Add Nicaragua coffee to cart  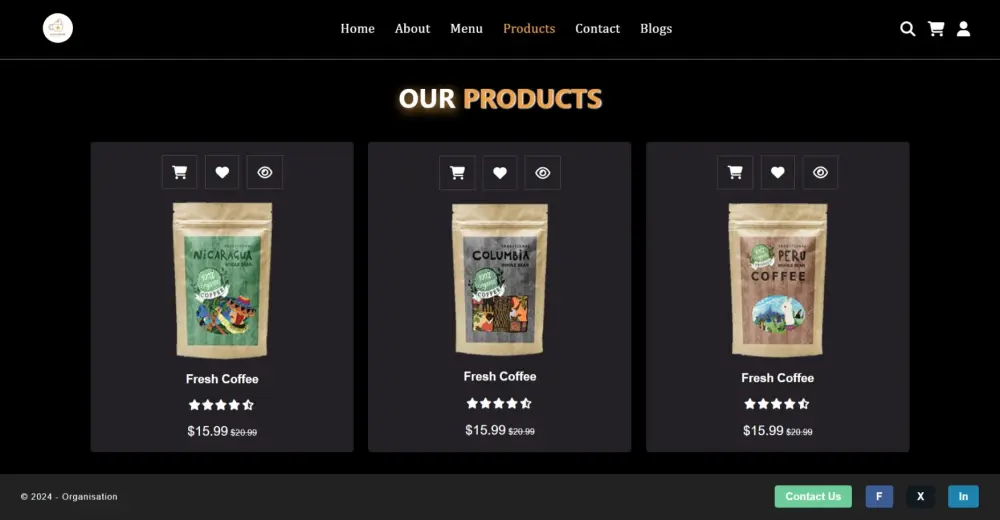click(x=180, y=172)
